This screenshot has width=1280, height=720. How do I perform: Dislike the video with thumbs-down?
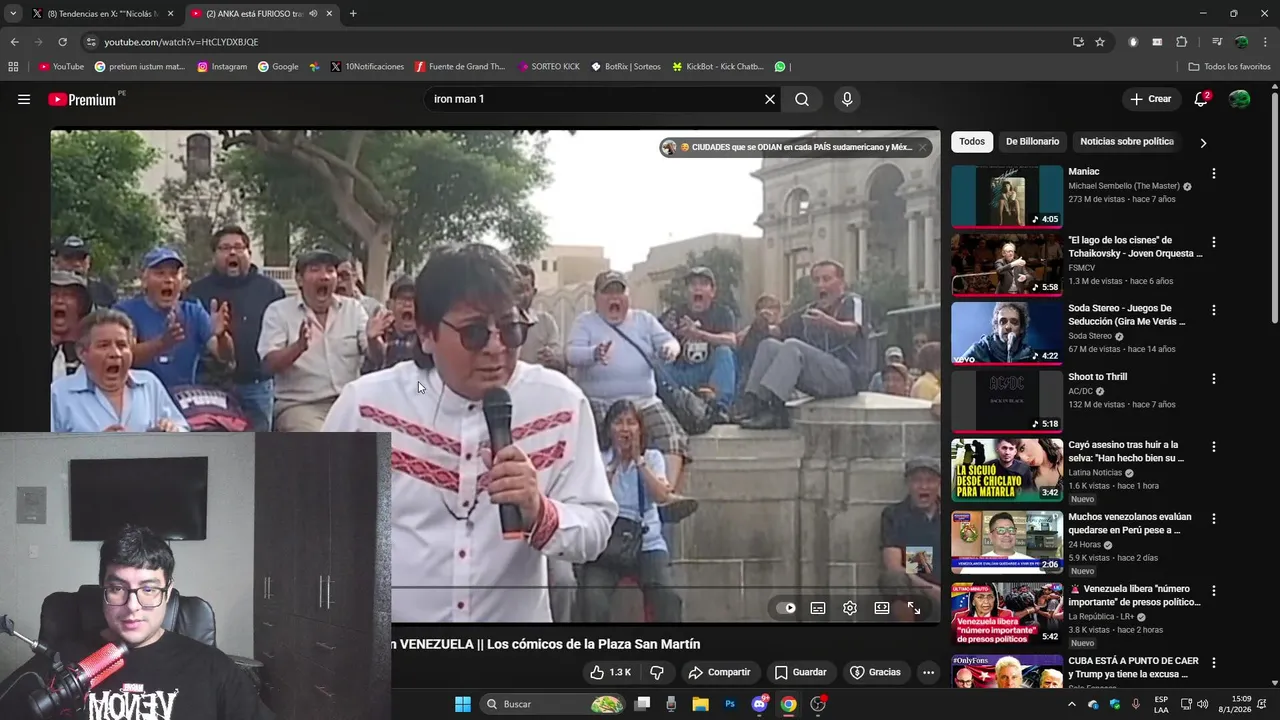tap(657, 672)
